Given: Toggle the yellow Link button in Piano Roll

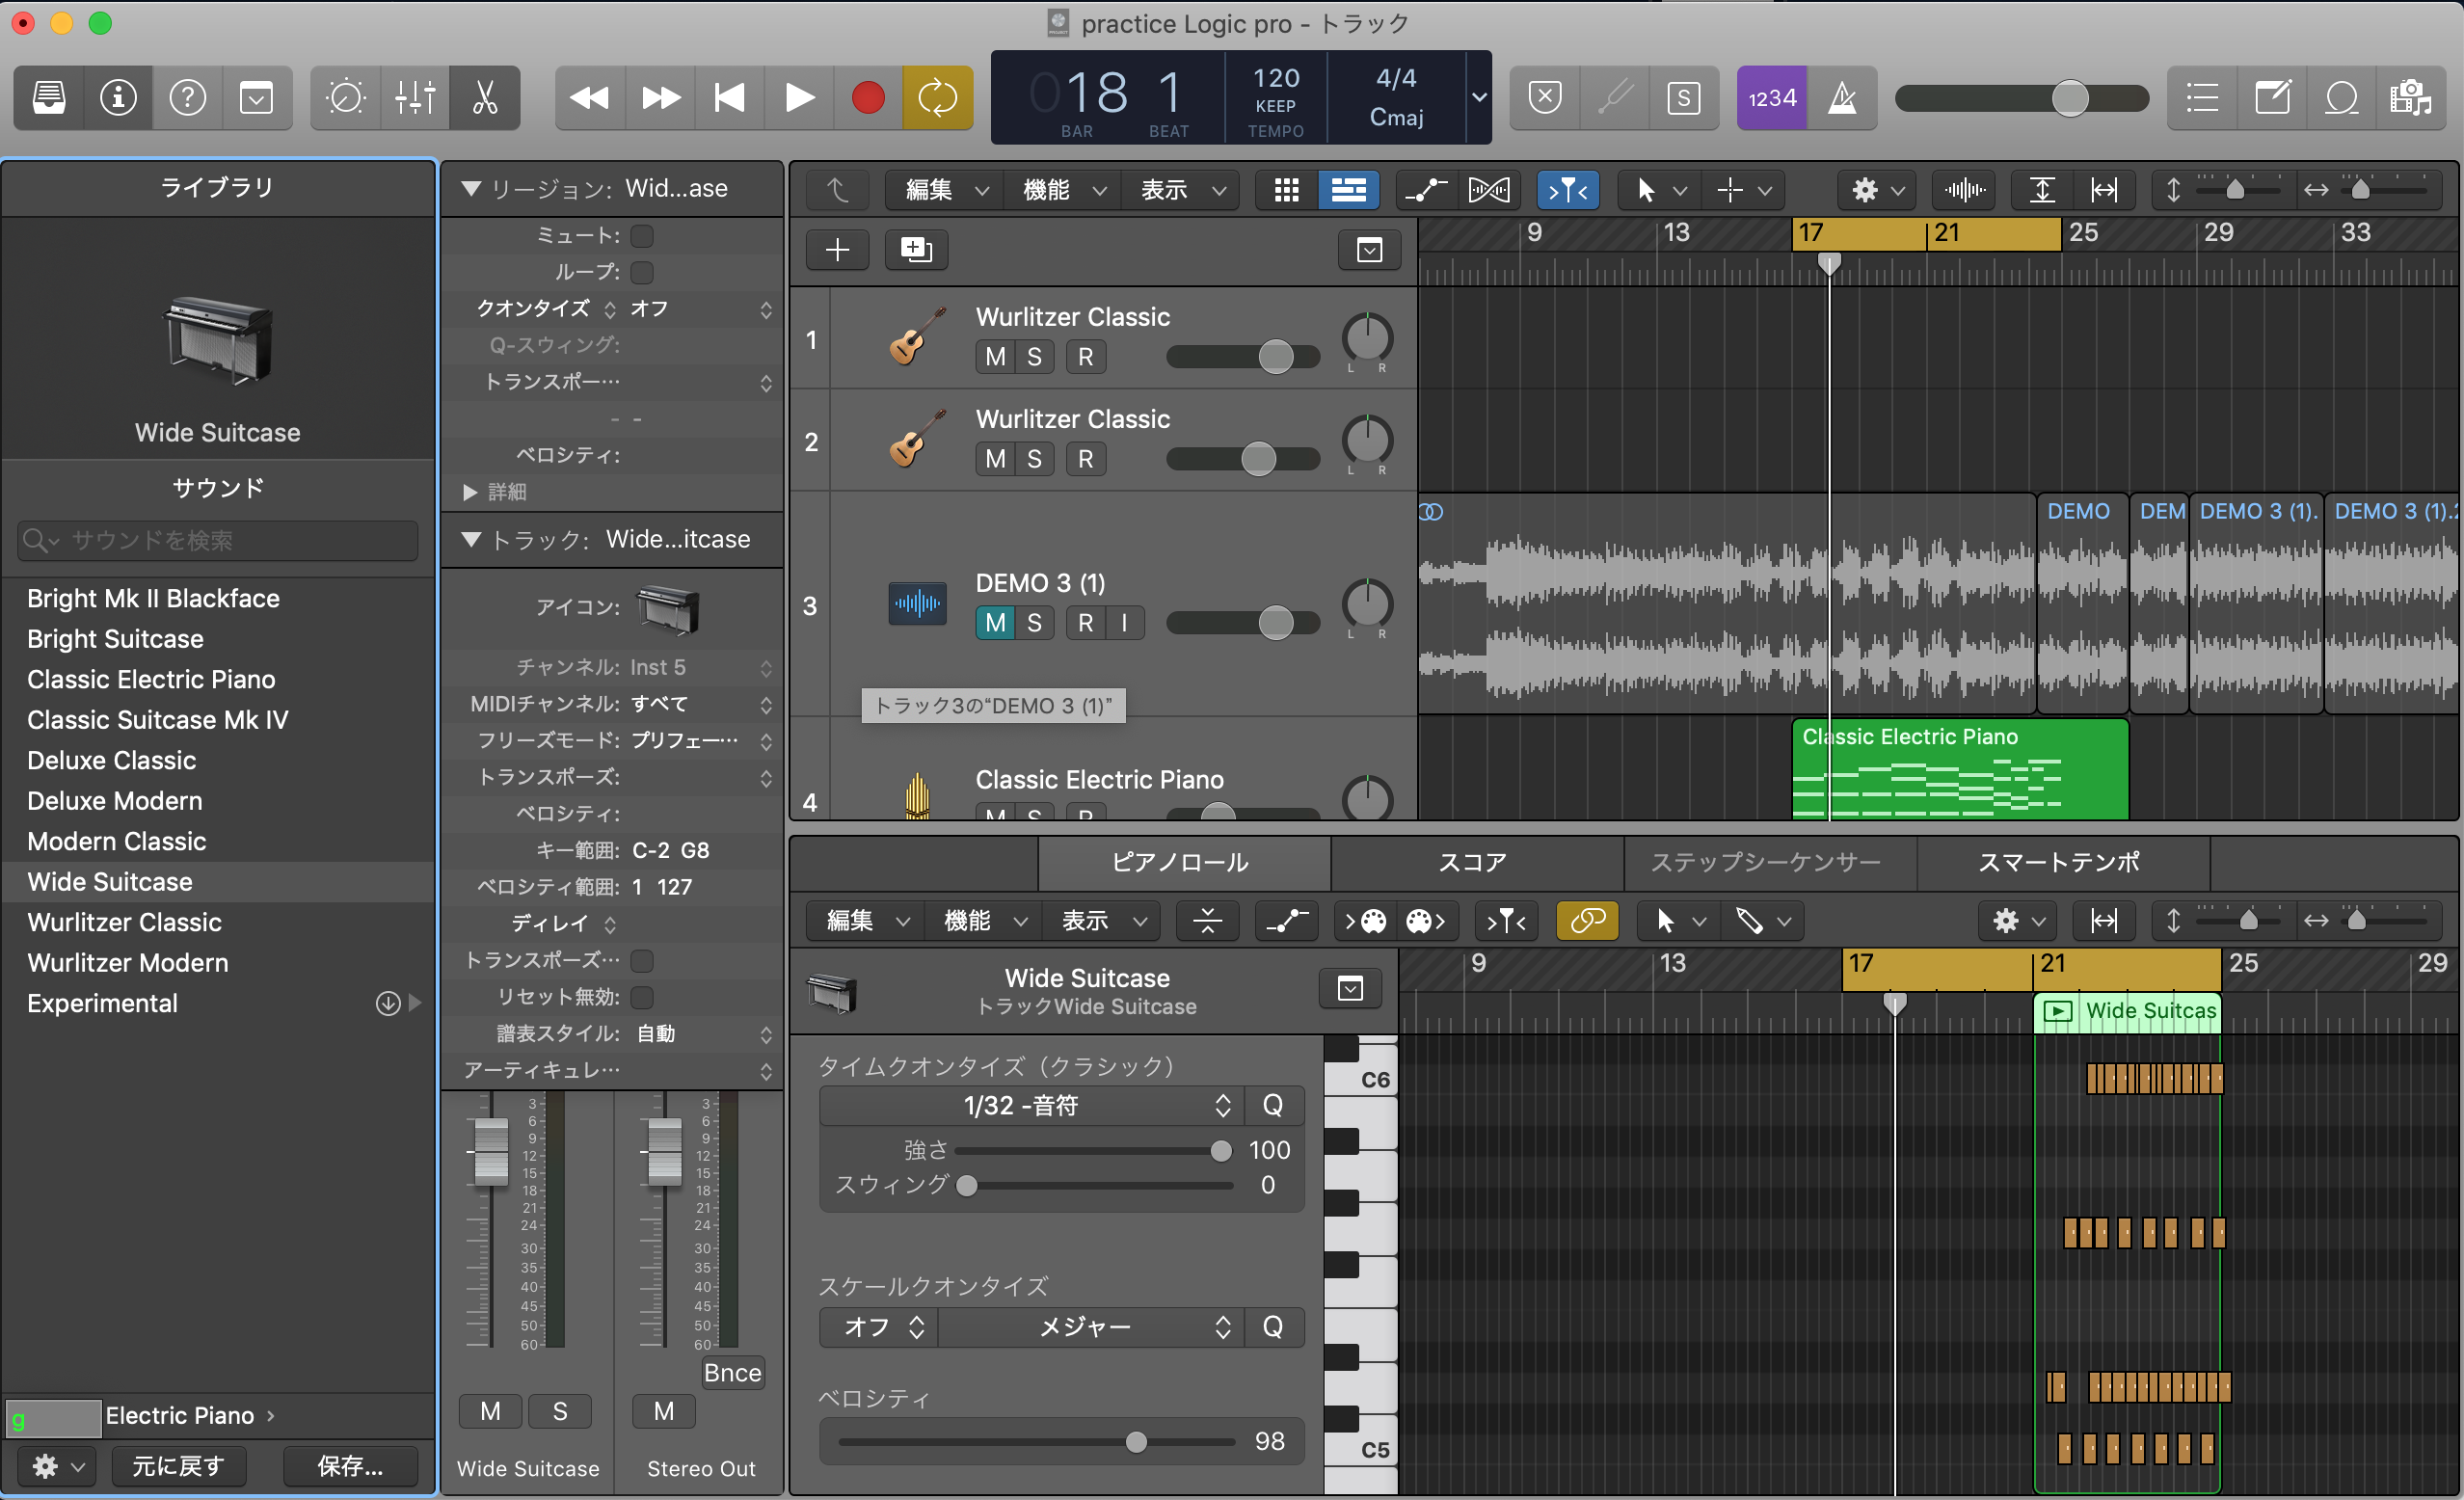Looking at the screenshot, I should (x=1587, y=921).
